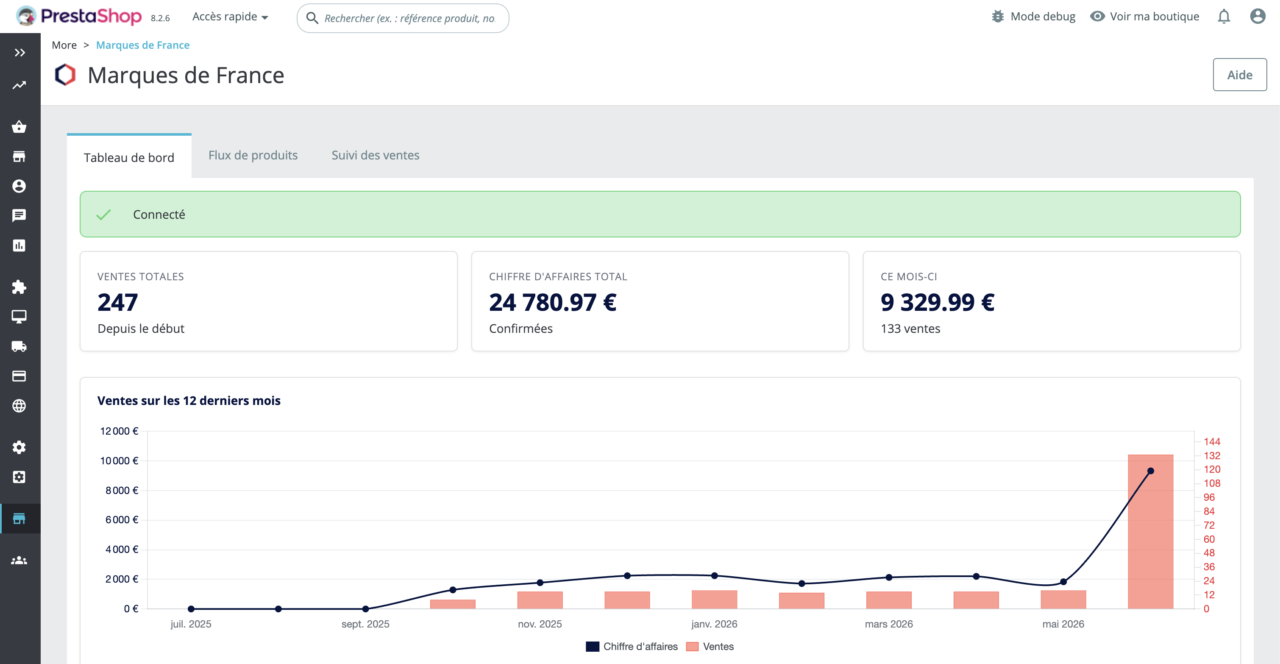Open Advanced Parameters icon in sidebar

pos(19,477)
